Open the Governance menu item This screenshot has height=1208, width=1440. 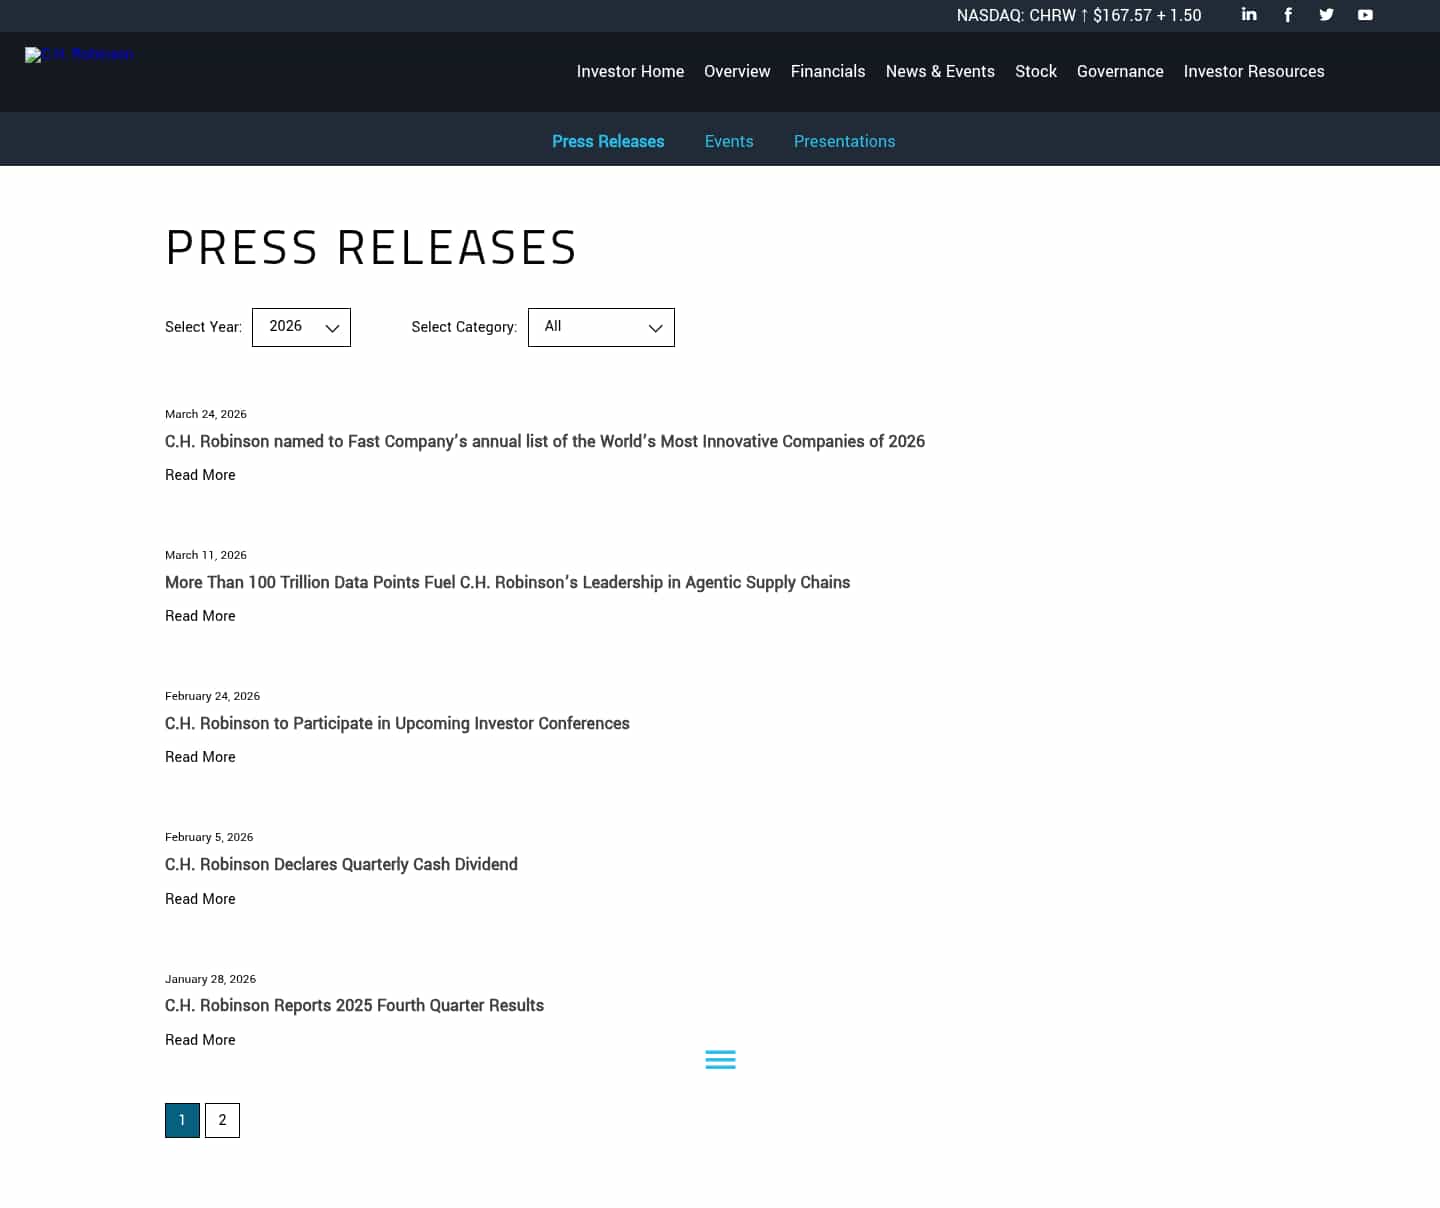point(1120,71)
